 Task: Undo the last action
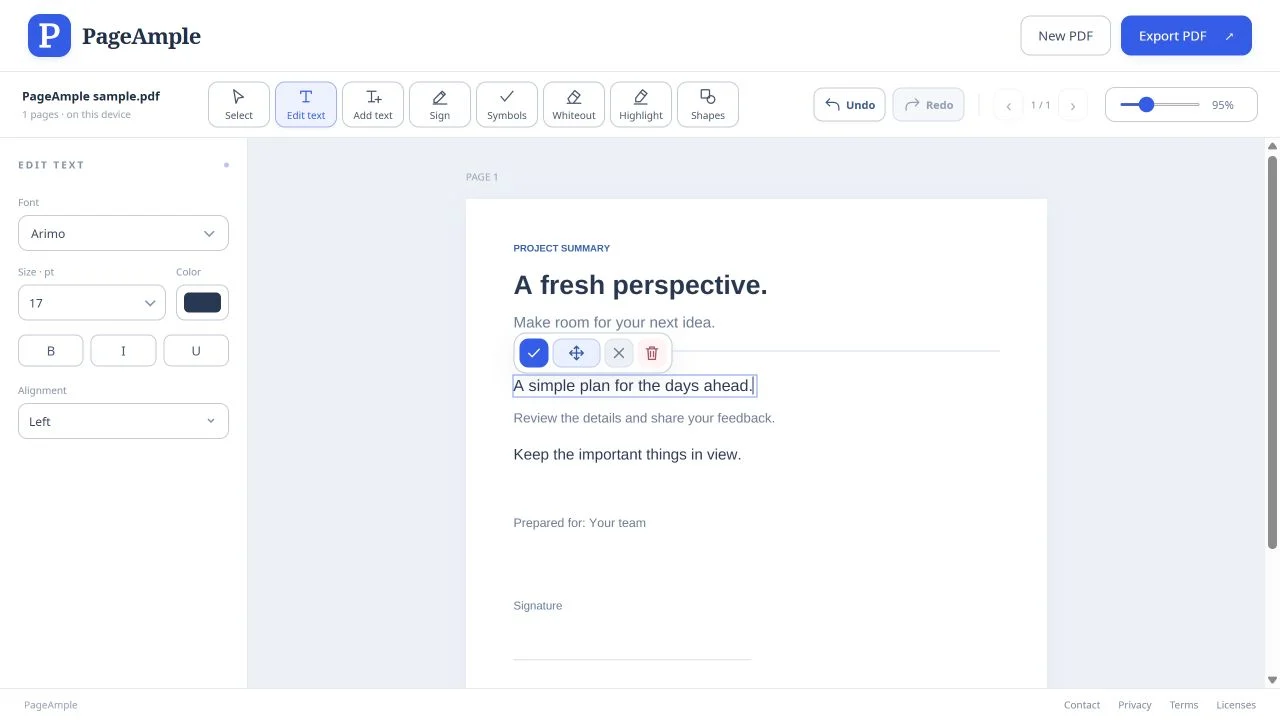pyautogui.click(x=849, y=105)
